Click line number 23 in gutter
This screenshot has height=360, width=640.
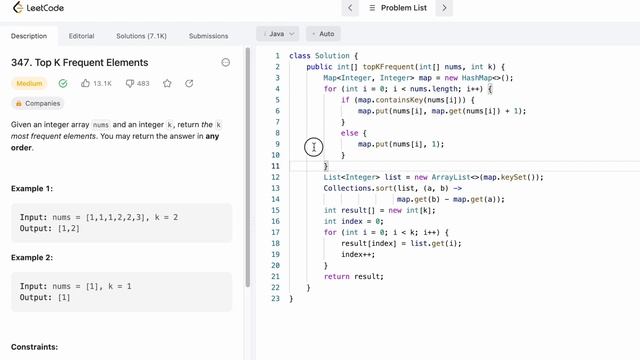coord(276,298)
